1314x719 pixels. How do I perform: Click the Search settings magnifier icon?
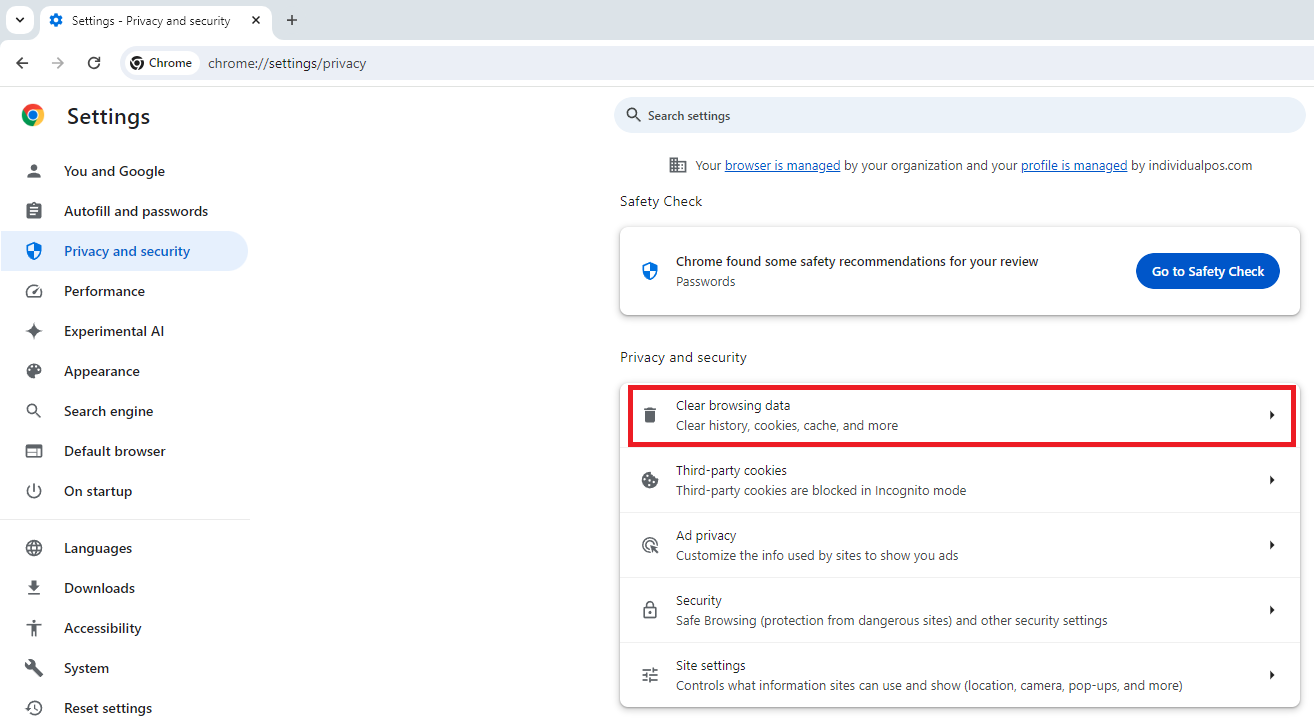(633, 115)
